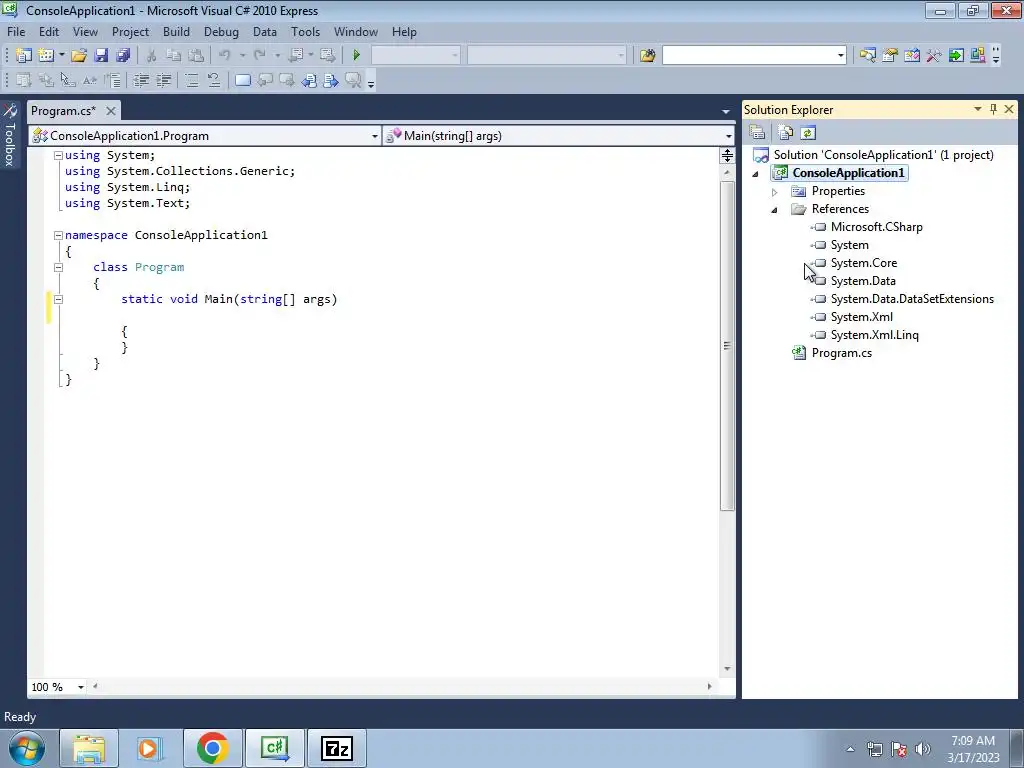
Task: Open the File menu
Action: pyautogui.click(x=16, y=31)
